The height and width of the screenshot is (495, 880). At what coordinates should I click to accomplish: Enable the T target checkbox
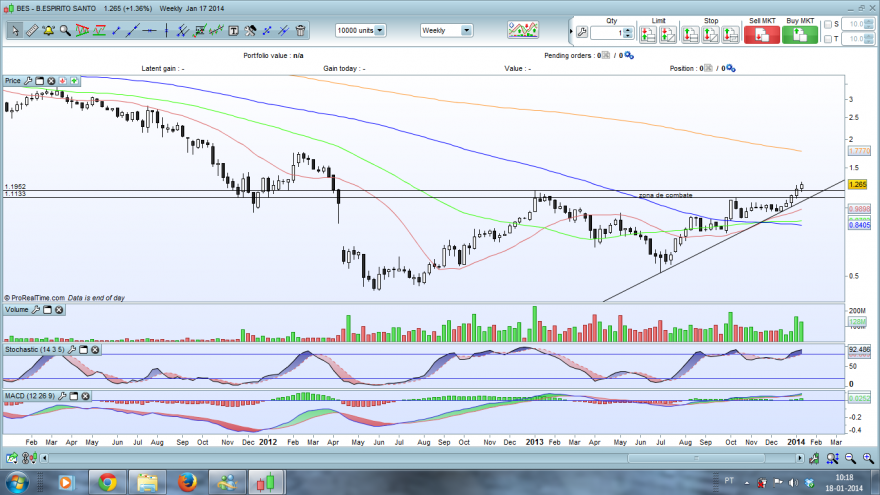coord(828,39)
